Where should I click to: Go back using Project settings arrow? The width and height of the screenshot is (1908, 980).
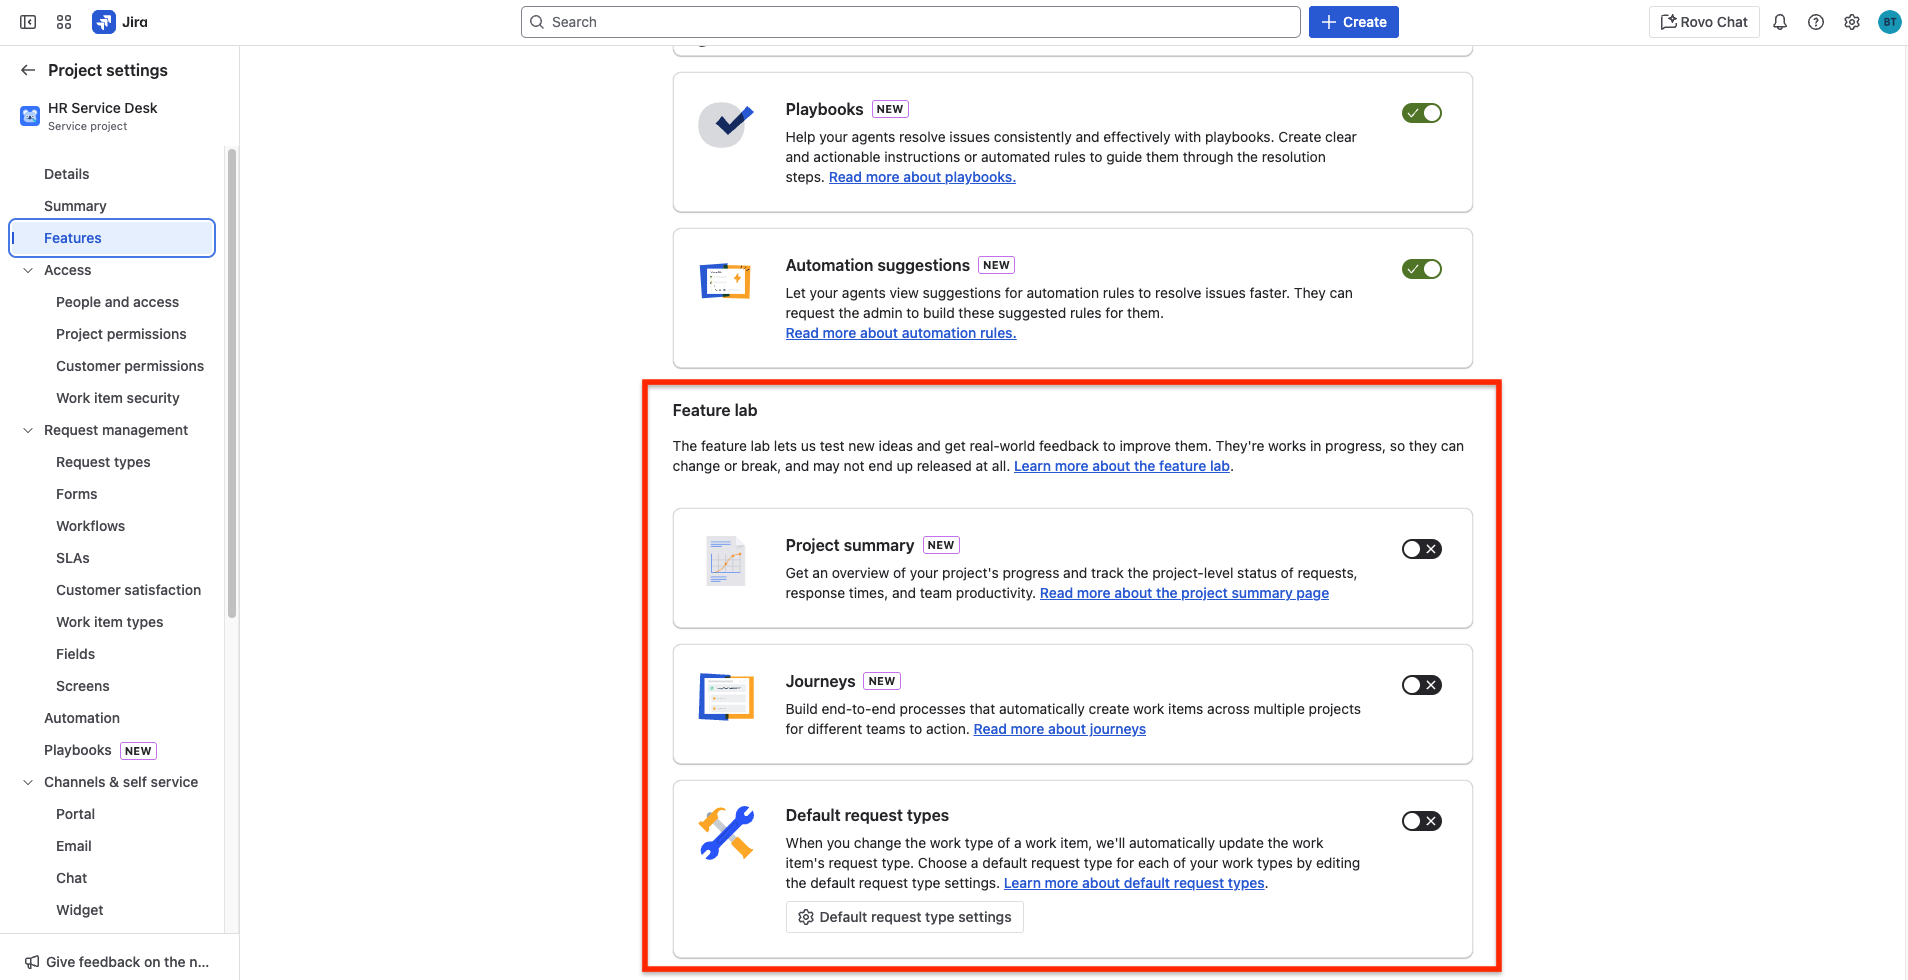[x=28, y=70]
